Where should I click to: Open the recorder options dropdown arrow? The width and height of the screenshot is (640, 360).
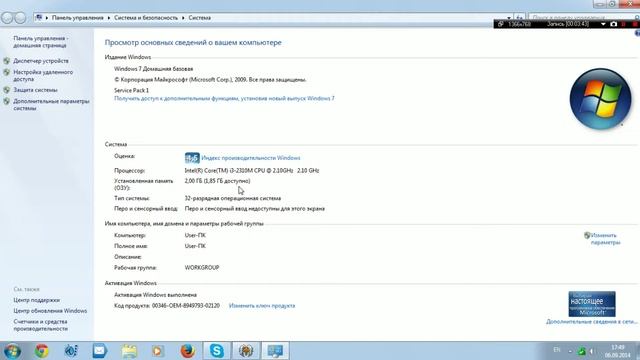tap(603, 24)
